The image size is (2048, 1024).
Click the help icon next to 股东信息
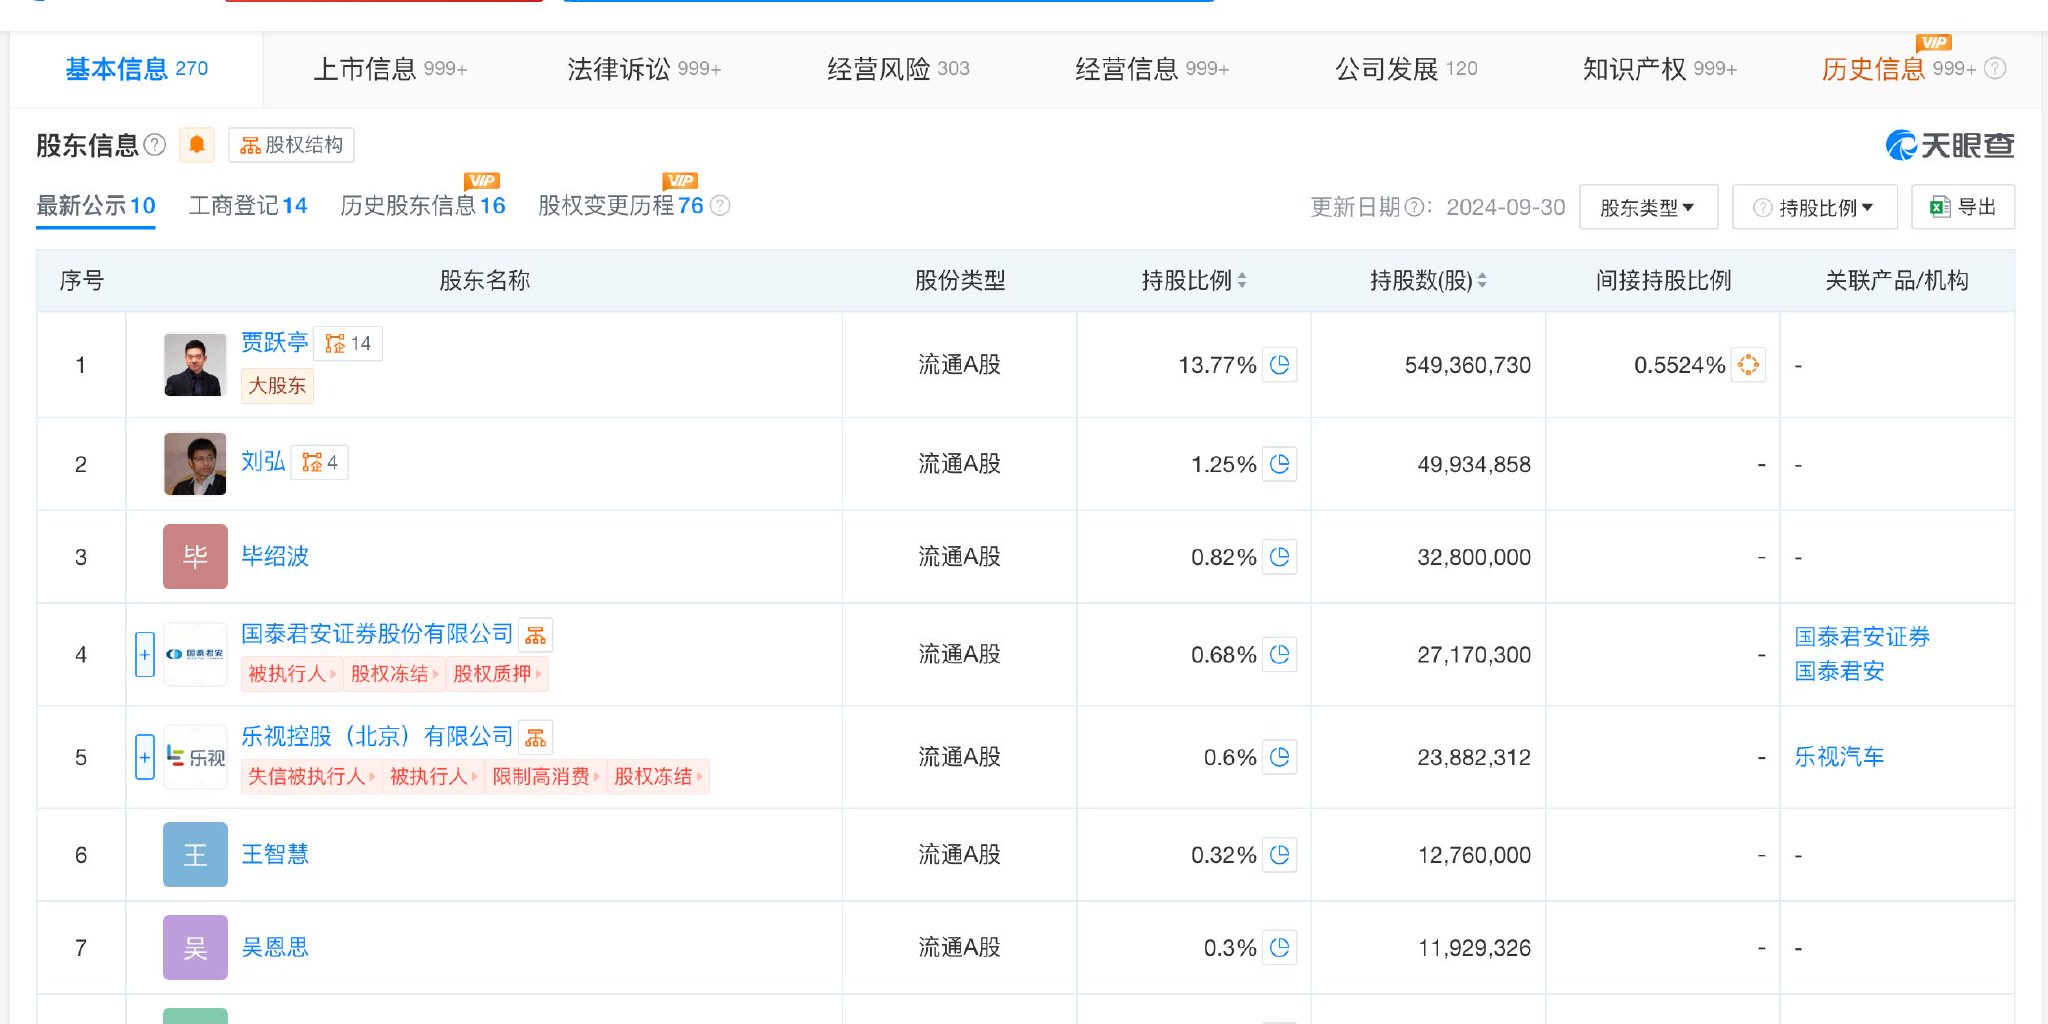pos(155,145)
